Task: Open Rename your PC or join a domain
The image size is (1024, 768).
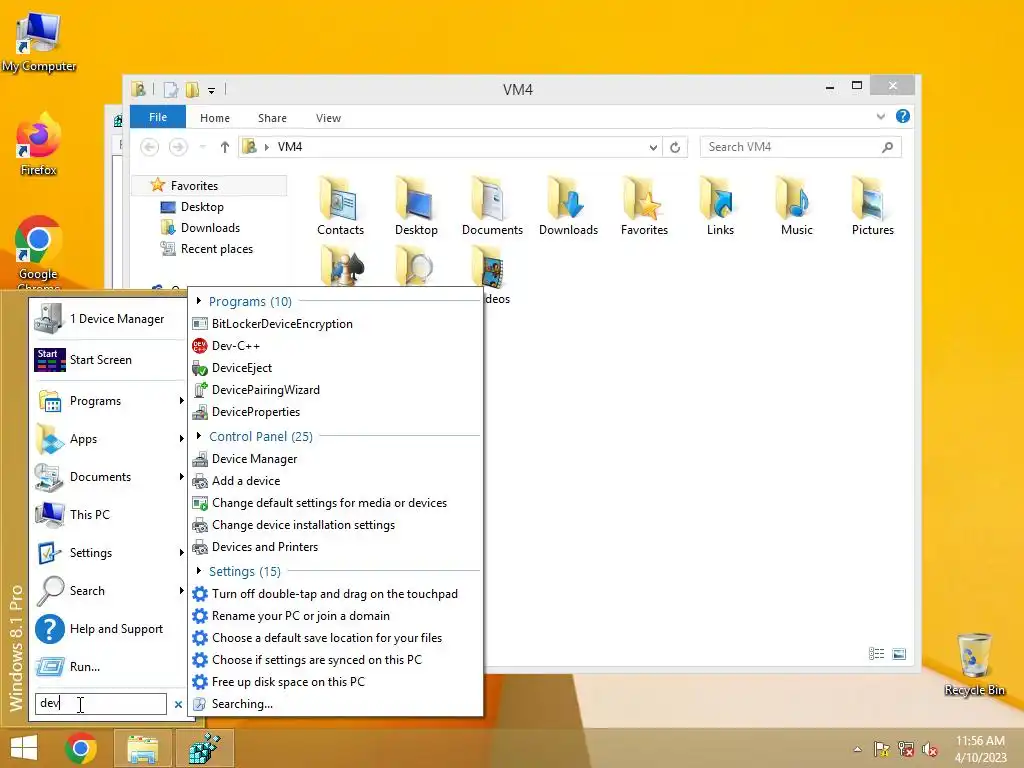Action: click(336, 616)
